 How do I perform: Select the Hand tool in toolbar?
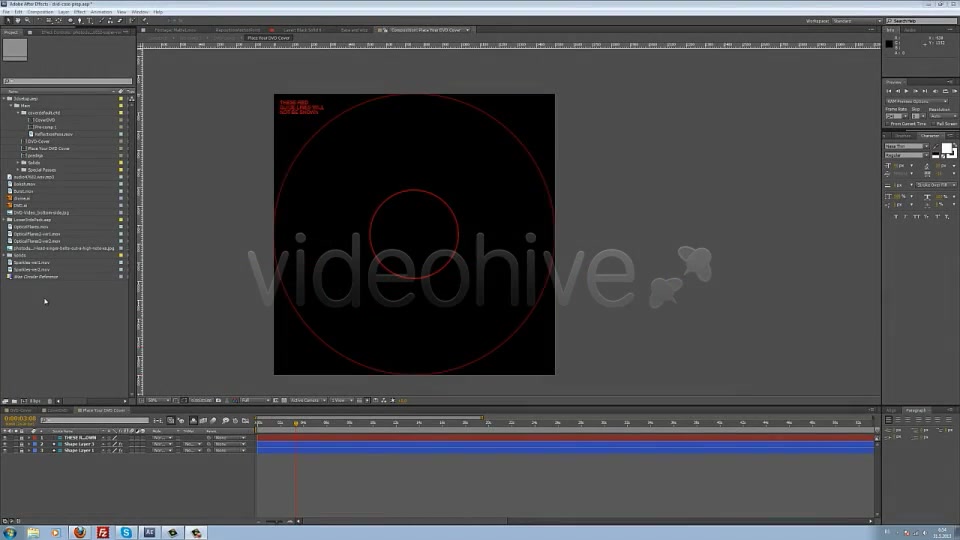18,20
